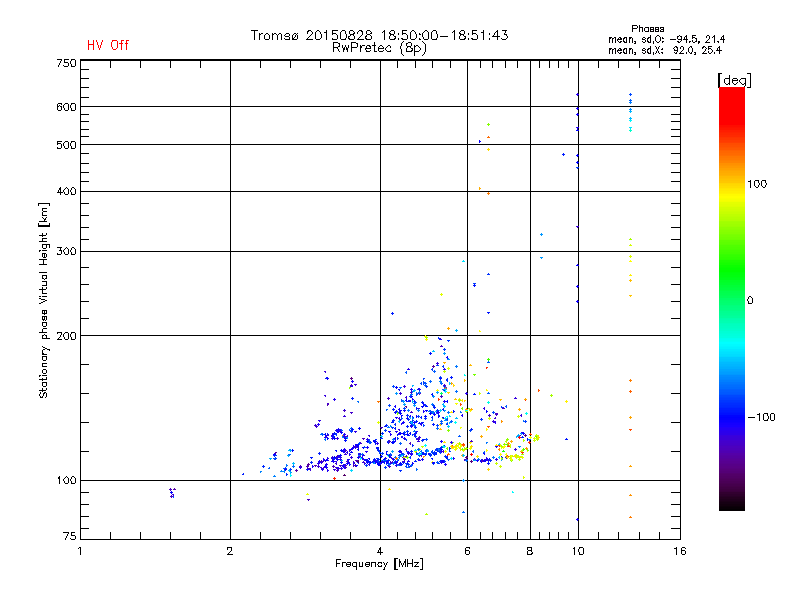Click the x-axis '1' tick label
This screenshot has height=600, width=800.
click(80, 551)
